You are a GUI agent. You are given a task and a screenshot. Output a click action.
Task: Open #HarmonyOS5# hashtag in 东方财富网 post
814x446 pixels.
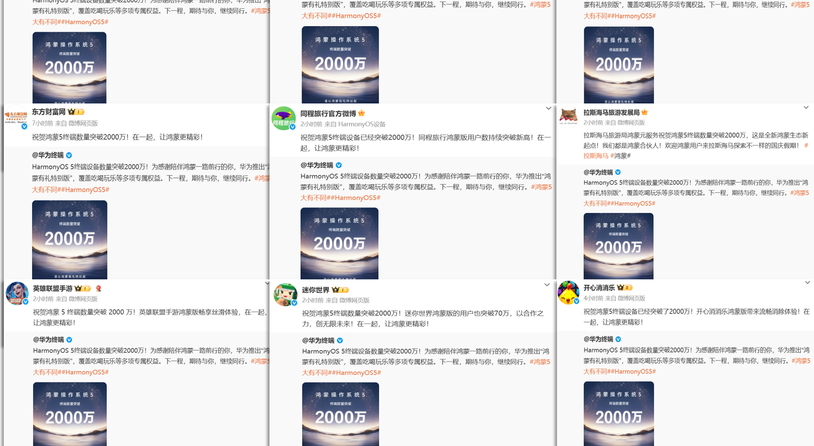[x=83, y=190]
